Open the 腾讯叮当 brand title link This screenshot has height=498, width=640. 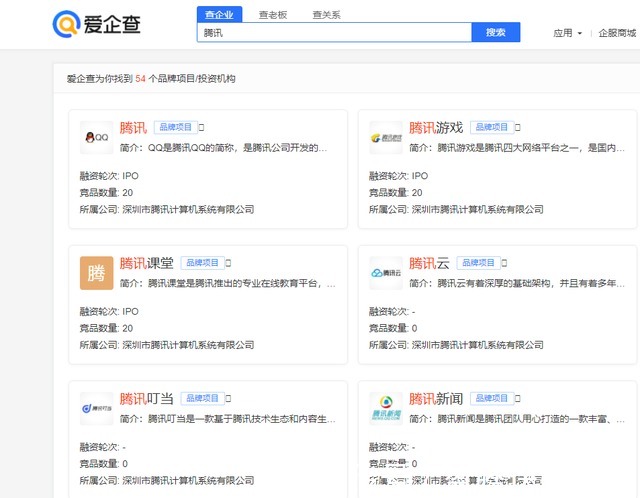pyautogui.click(x=147, y=399)
